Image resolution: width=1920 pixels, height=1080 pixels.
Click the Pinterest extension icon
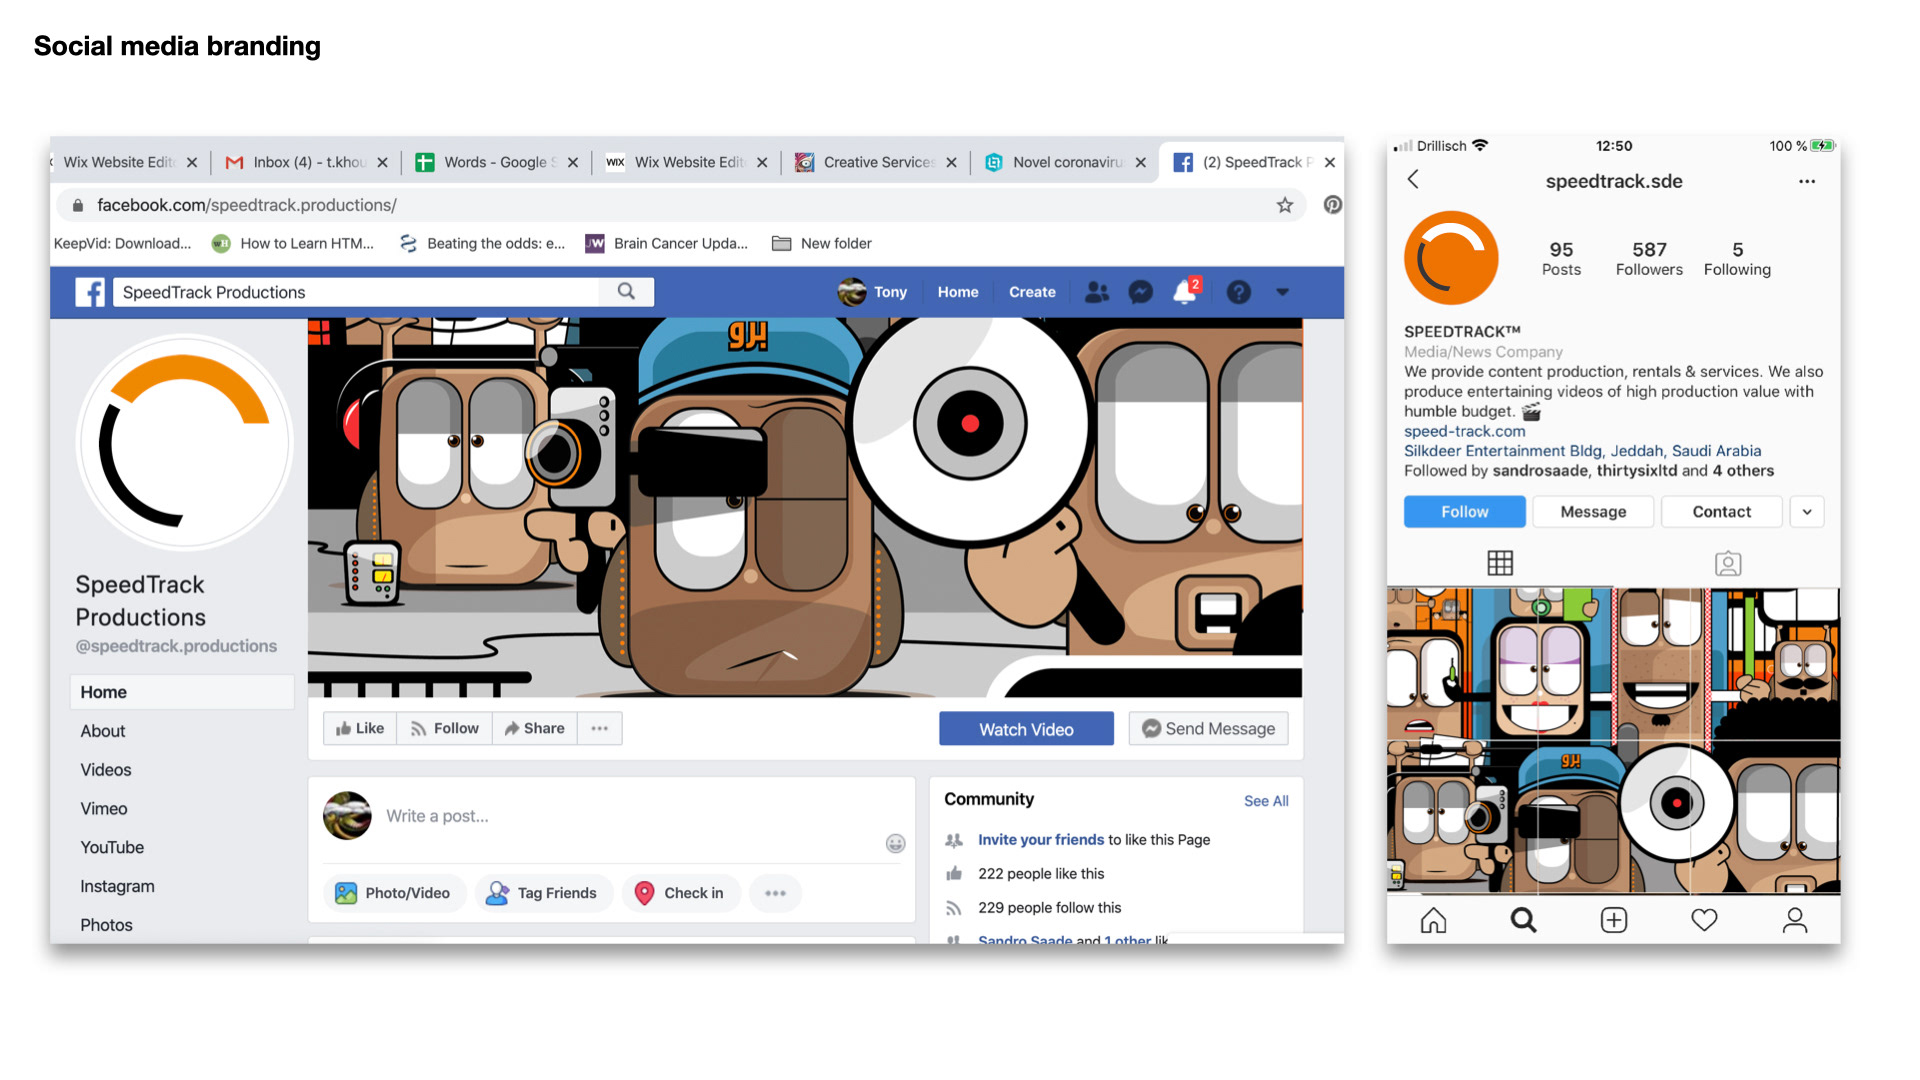pos(1332,205)
